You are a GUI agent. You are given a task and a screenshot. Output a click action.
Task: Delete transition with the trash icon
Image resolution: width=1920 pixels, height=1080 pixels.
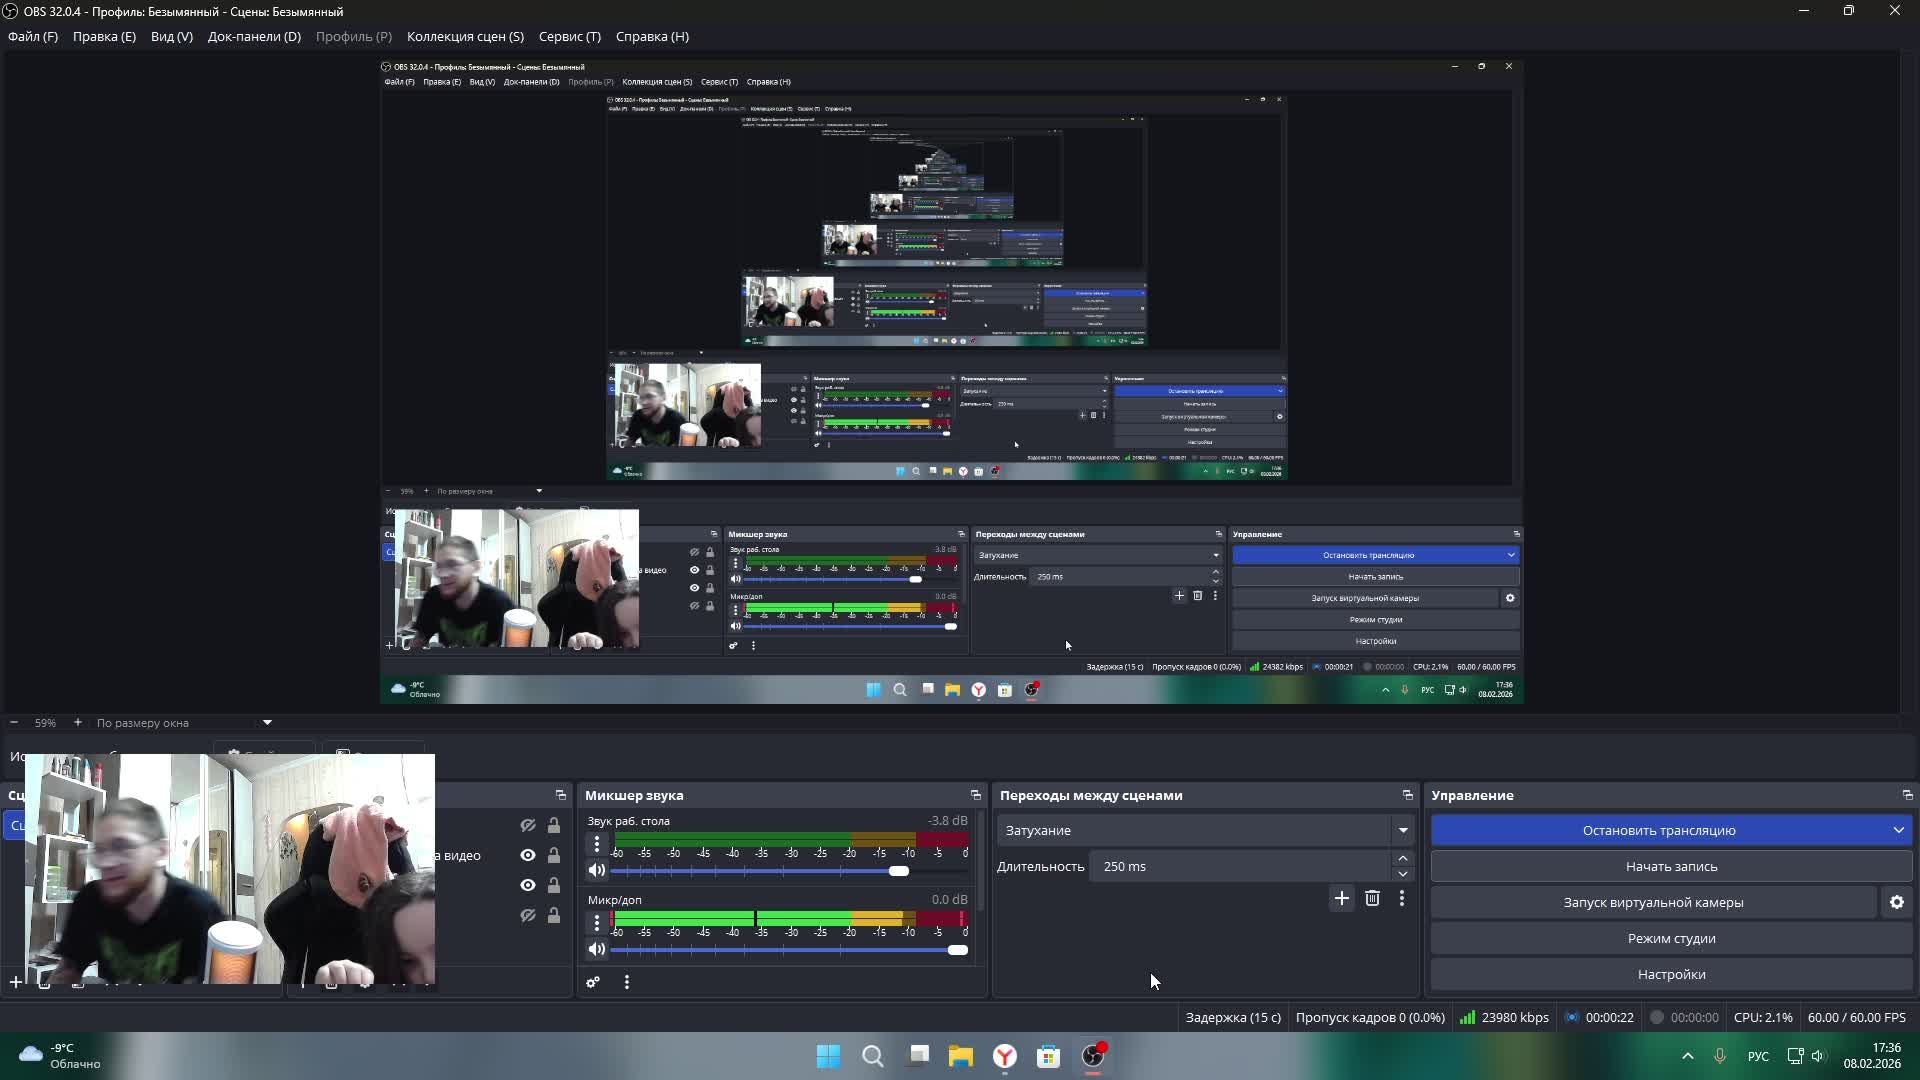tap(1372, 899)
